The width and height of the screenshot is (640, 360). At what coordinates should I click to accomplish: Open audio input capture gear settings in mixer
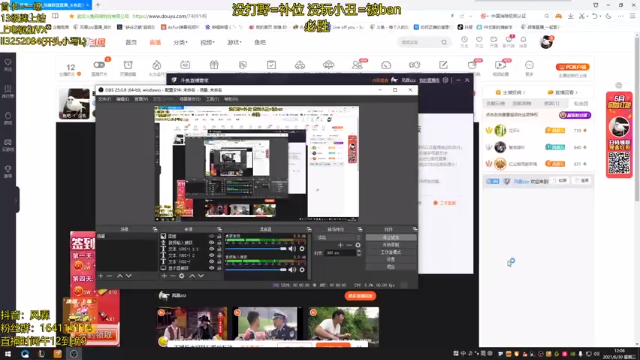click(x=302, y=269)
